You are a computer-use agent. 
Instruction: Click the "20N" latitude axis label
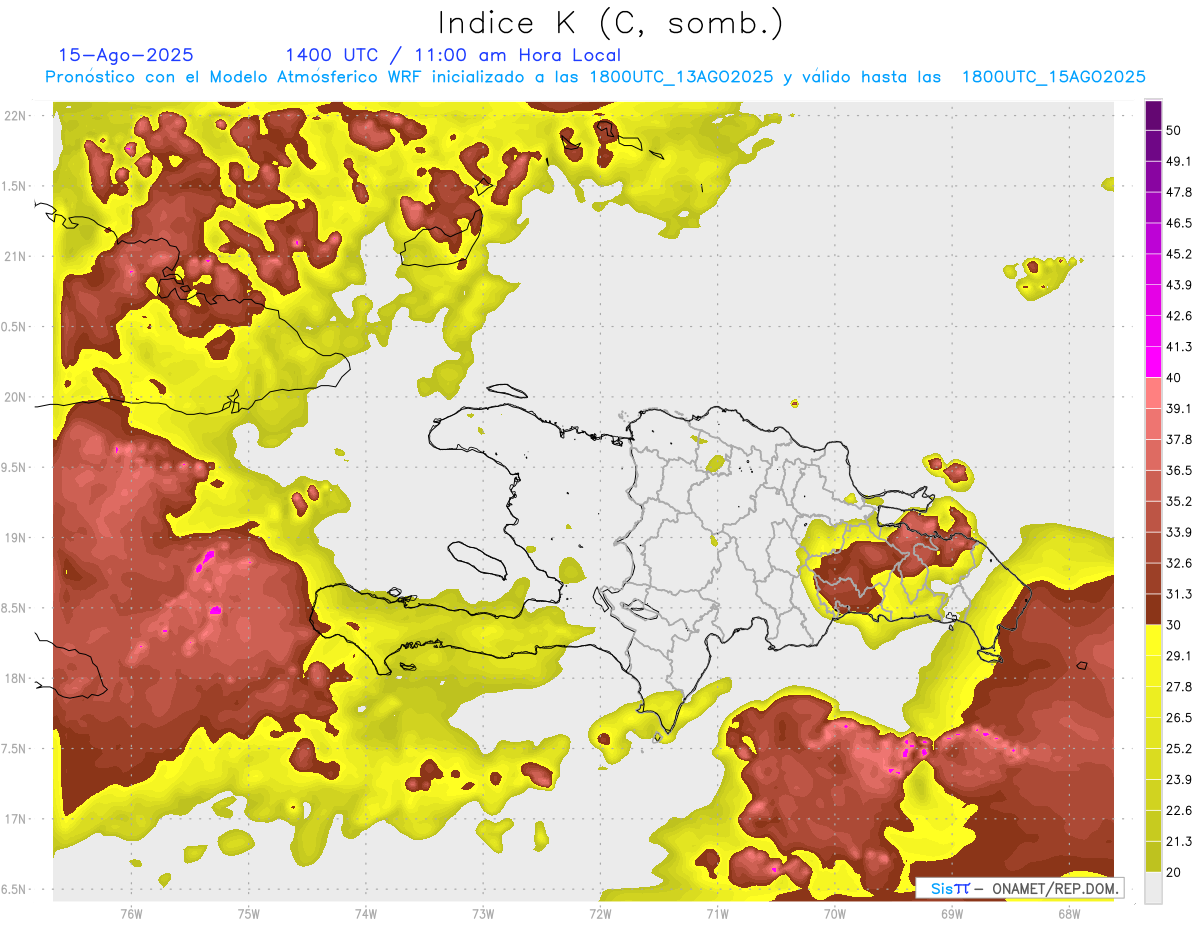[15, 397]
